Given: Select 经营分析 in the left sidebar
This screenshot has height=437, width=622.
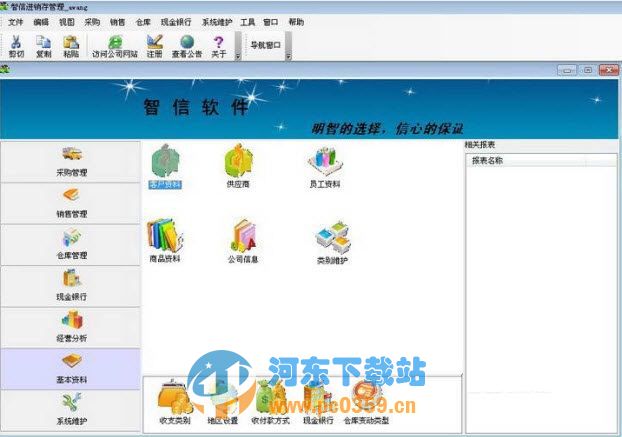Looking at the screenshot, I should (71, 328).
